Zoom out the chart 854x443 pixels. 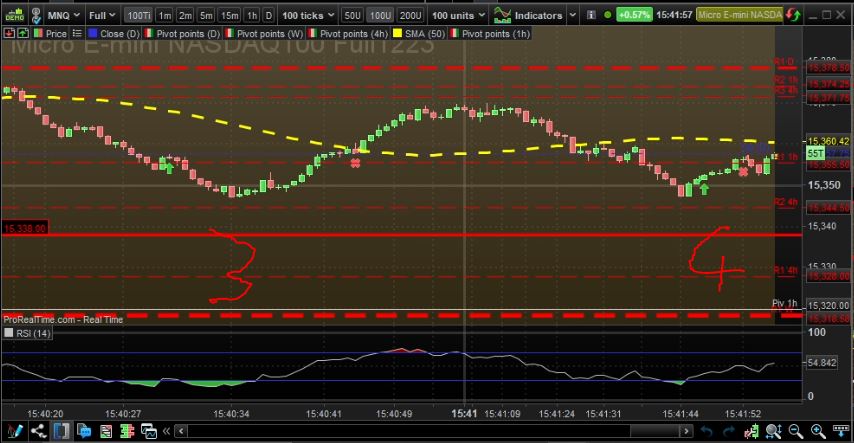pyautogui.click(x=796, y=432)
